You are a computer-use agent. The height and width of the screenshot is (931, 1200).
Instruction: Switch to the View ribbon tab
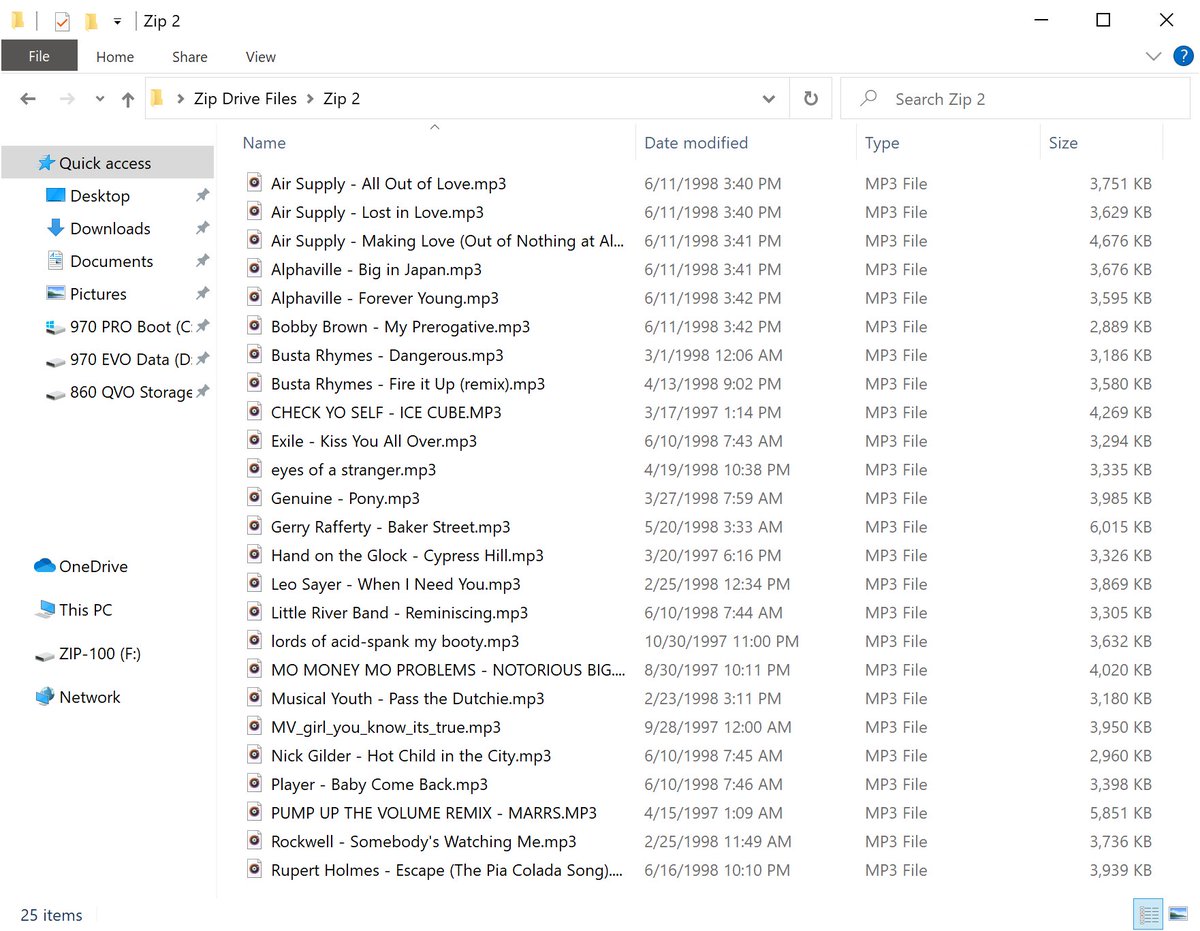point(260,57)
